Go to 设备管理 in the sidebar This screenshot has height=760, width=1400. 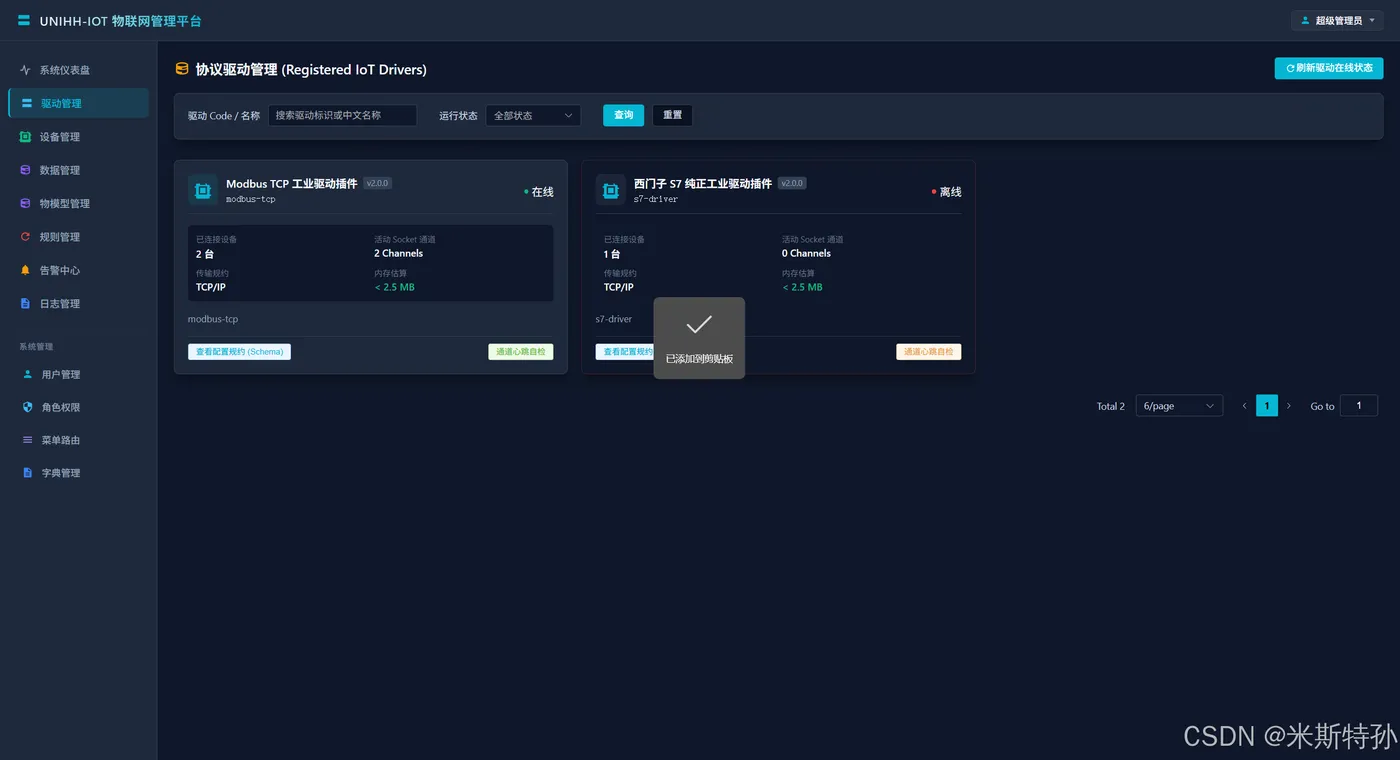point(78,137)
